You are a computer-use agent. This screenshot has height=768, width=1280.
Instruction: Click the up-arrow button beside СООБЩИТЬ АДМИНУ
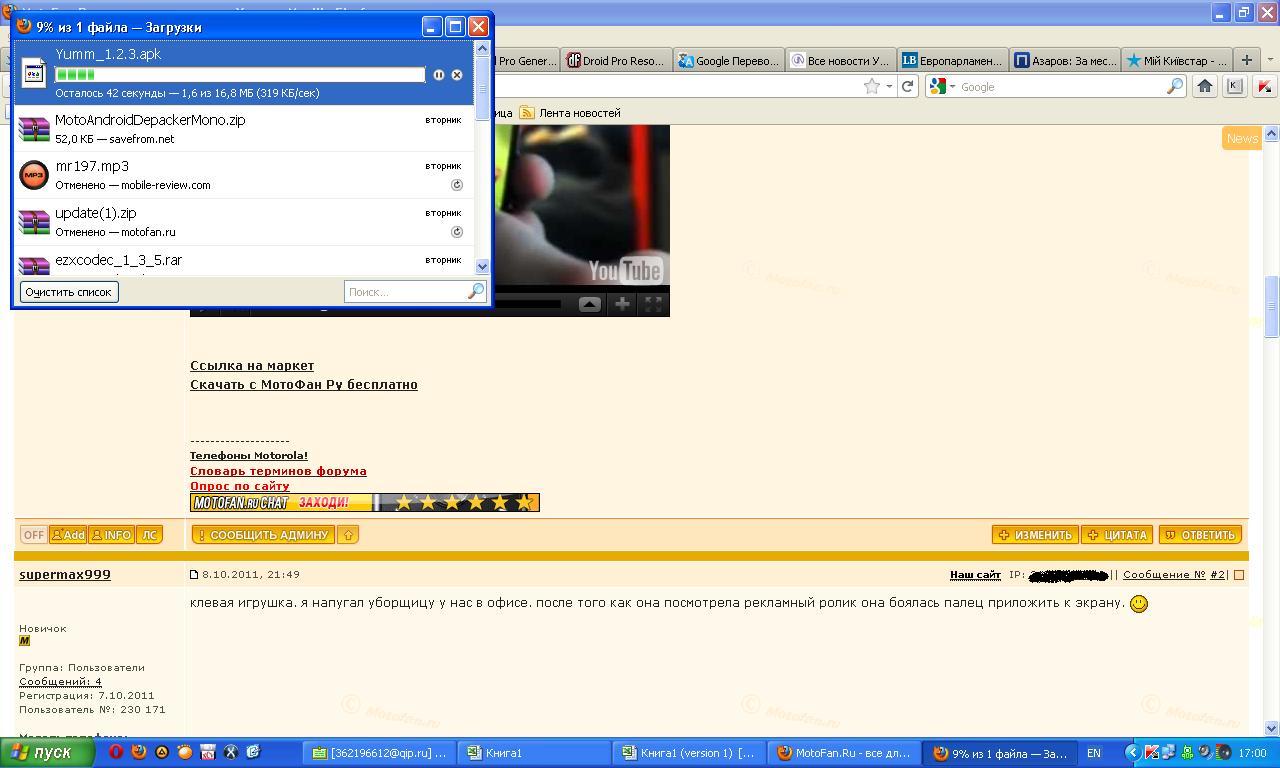(x=348, y=535)
